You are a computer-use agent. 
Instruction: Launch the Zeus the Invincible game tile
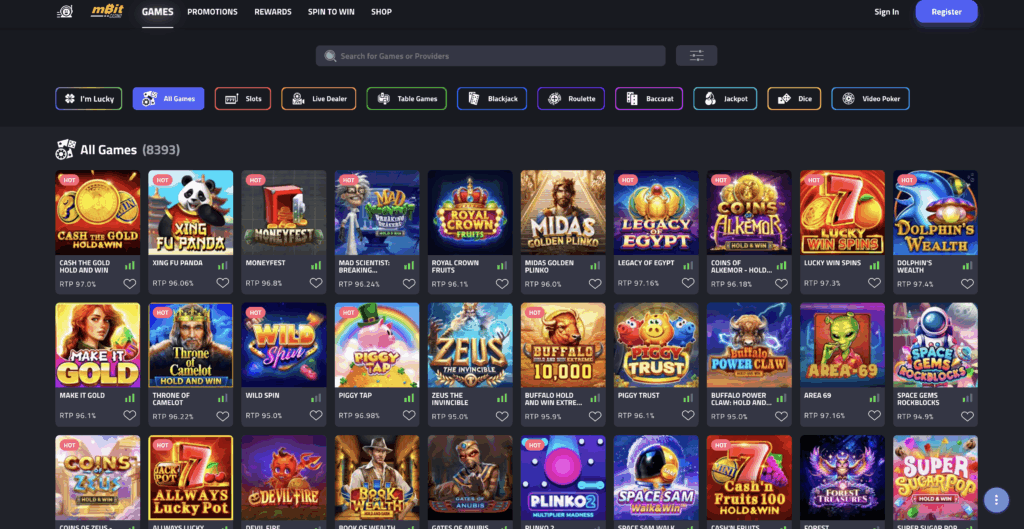[470, 345]
